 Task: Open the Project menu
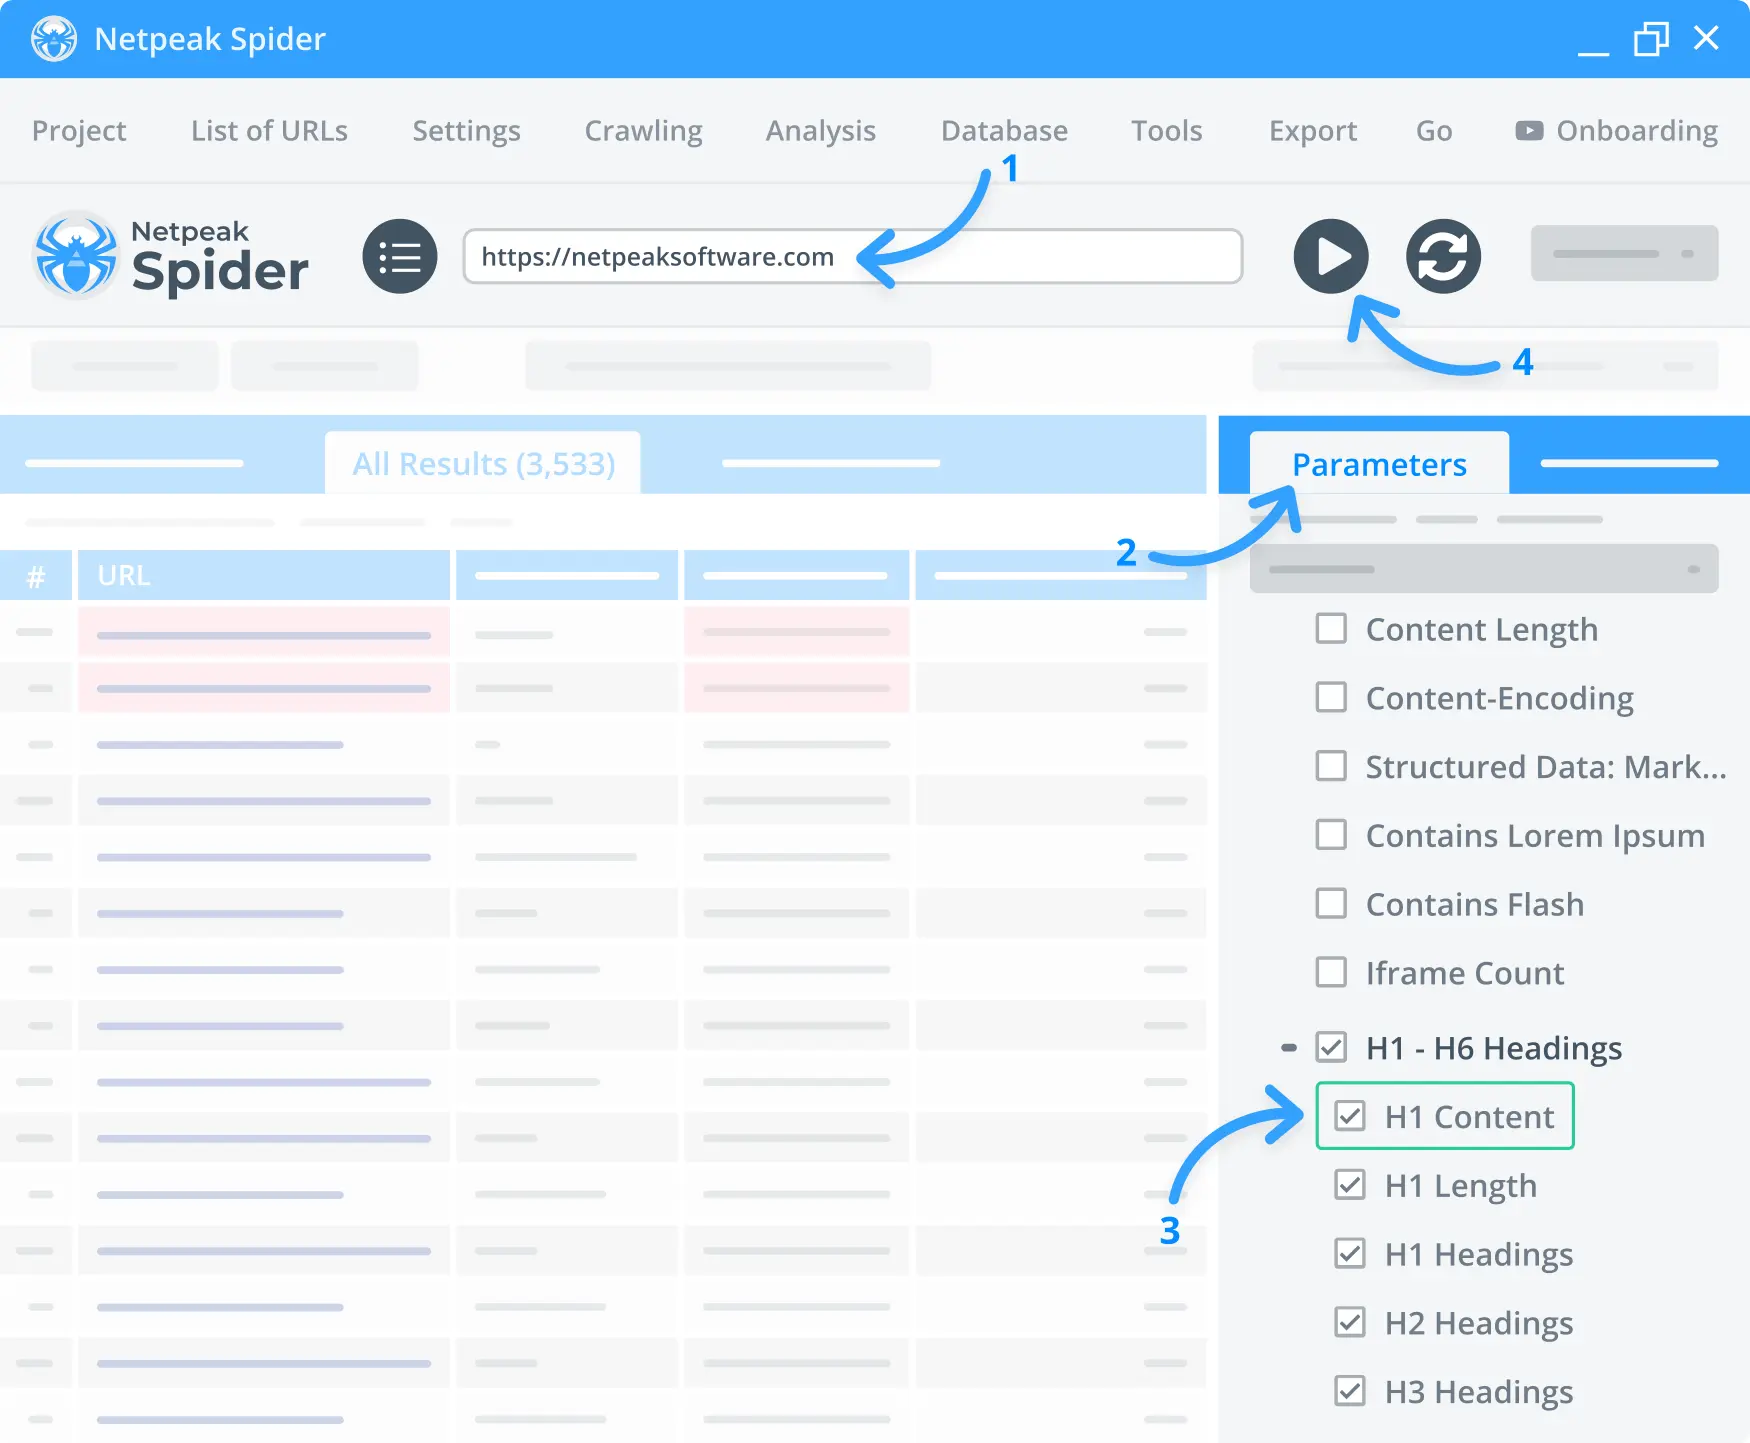click(x=79, y=131)
